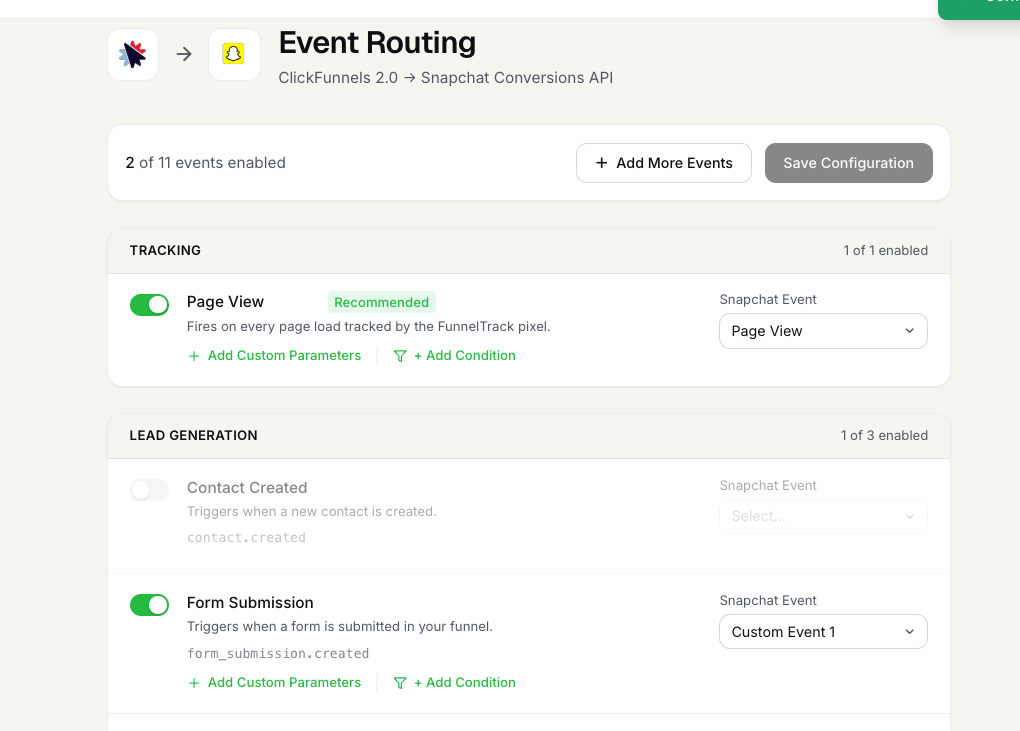Disable the Page View event toggle
Screen dimensions: 1020x731
tap(149, 304)
